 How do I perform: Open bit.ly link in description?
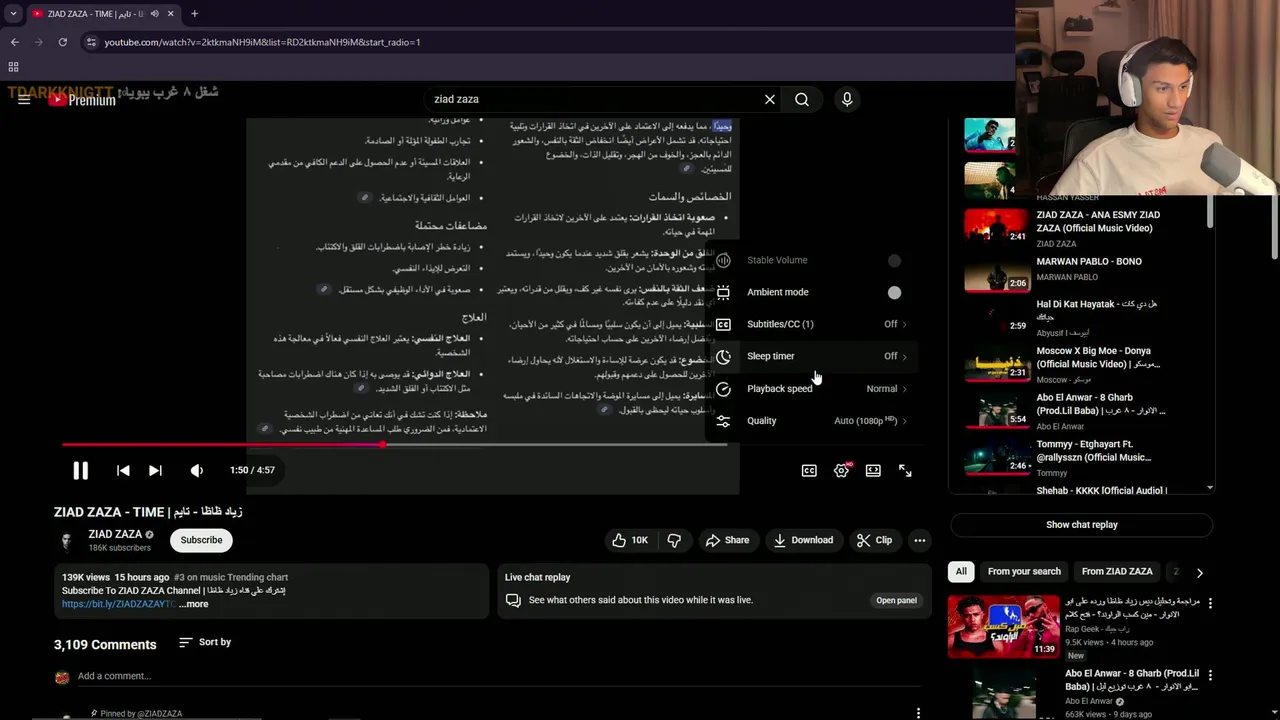tap(118, 604)
